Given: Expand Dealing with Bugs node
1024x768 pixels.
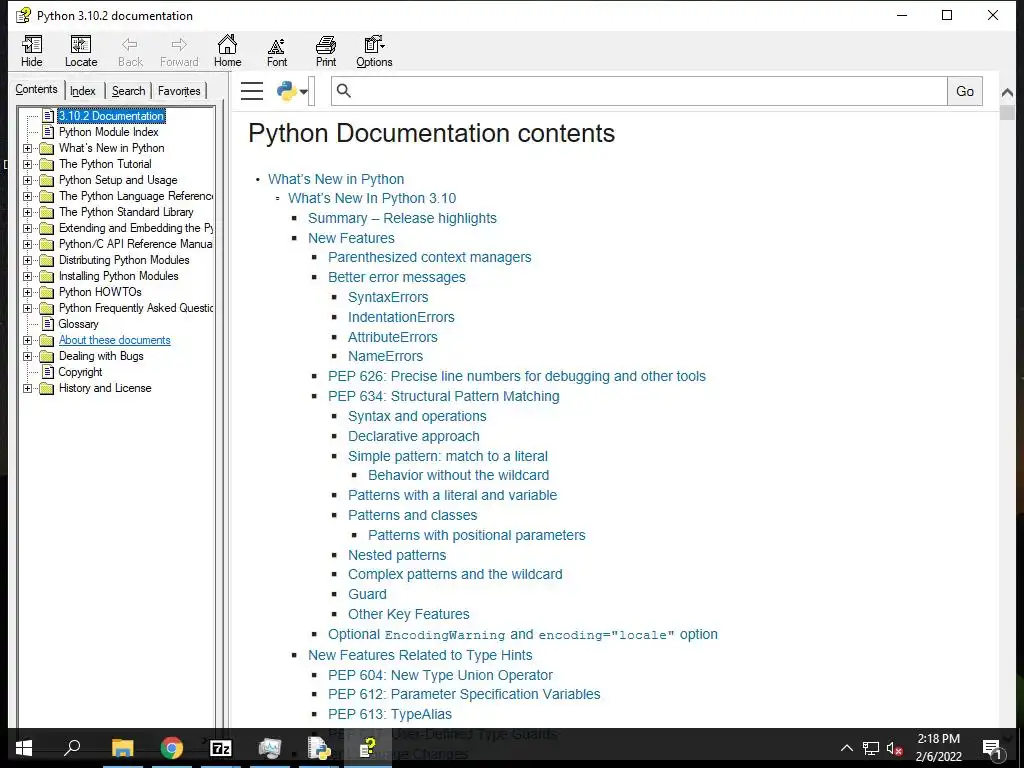Looking at the screenshot, I should (27, 356).
